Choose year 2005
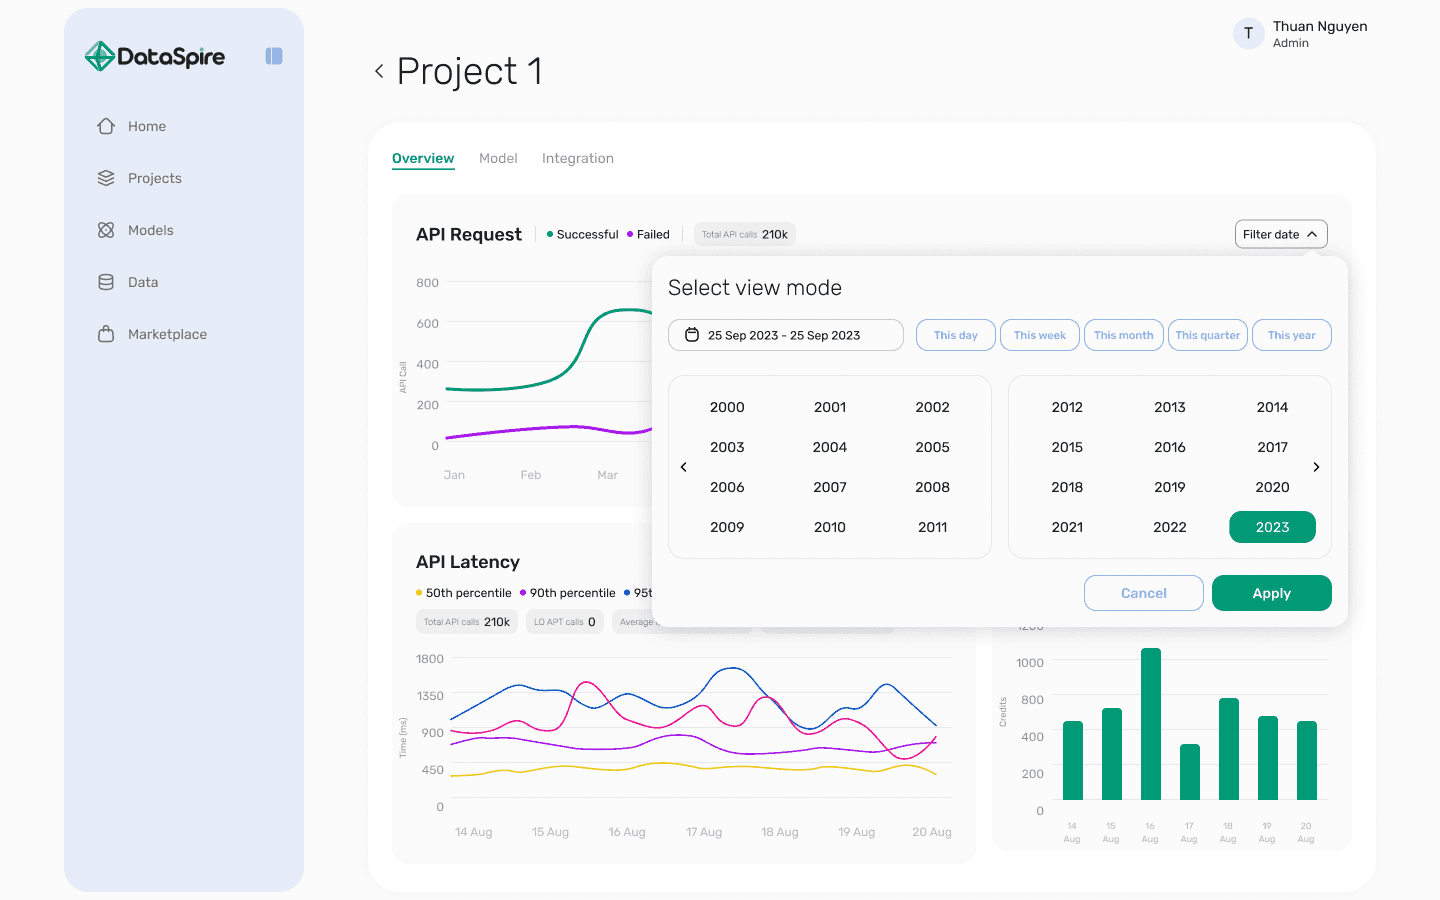 pos(933,447)
